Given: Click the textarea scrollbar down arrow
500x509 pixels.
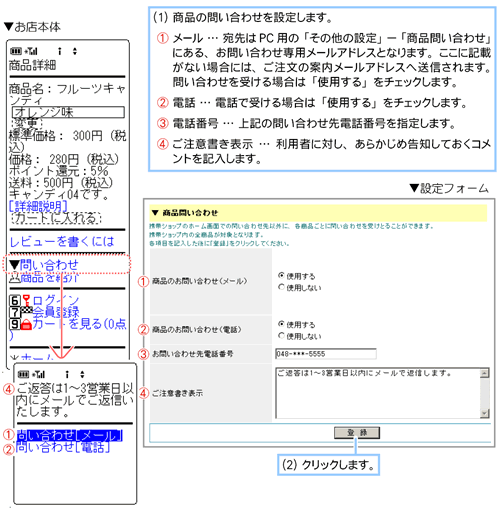Looking at the screenshot, I should (485, 413).
